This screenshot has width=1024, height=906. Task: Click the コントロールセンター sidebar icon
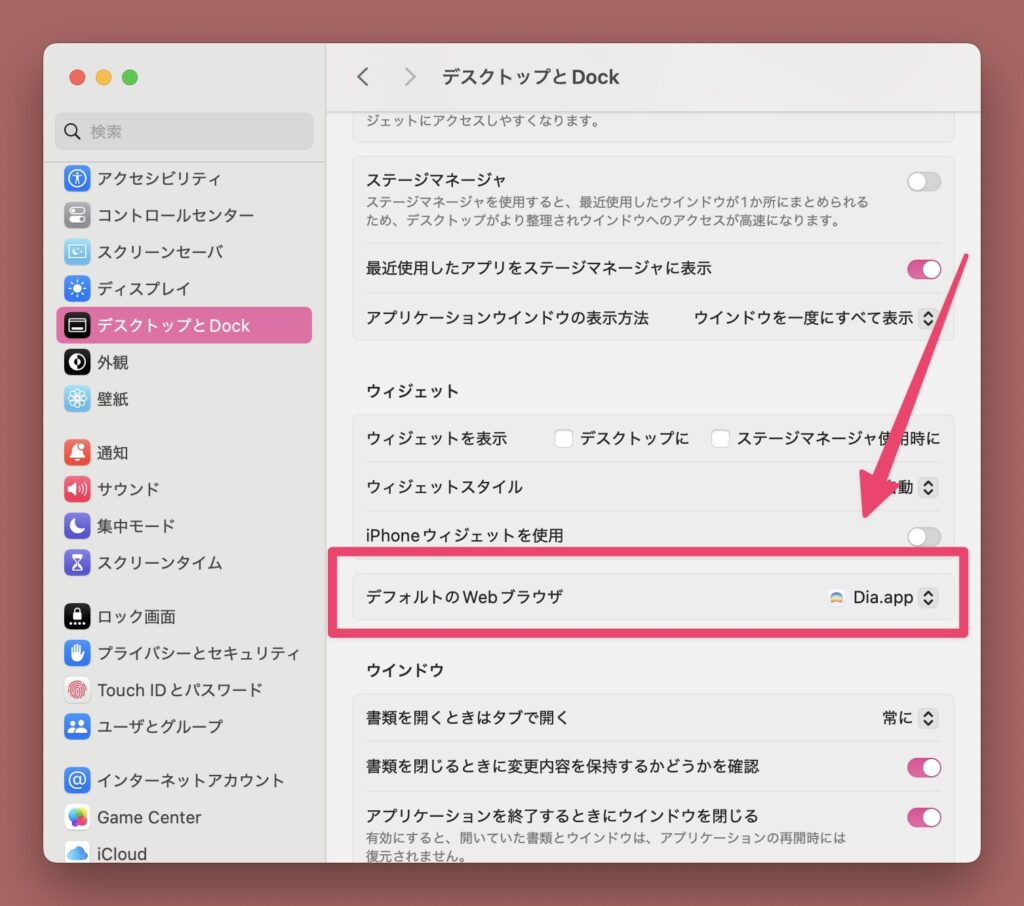tap(77, 215)
